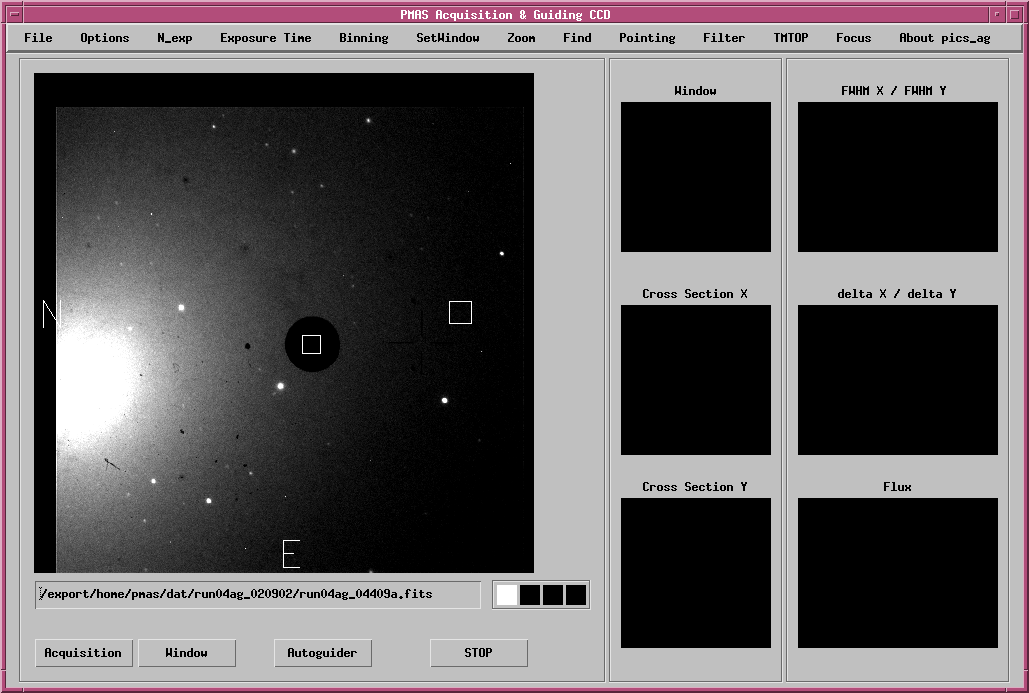Screen dimensions: 1029x693
Task: Open the About pics_ag menu
Action: 944,38
